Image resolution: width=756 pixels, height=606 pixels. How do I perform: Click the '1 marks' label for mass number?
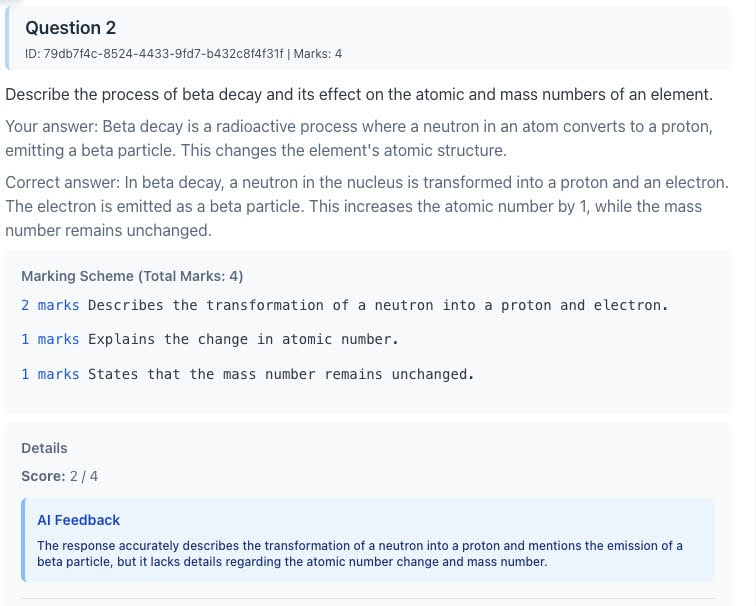pyautogui.click(x=50, y=374)
